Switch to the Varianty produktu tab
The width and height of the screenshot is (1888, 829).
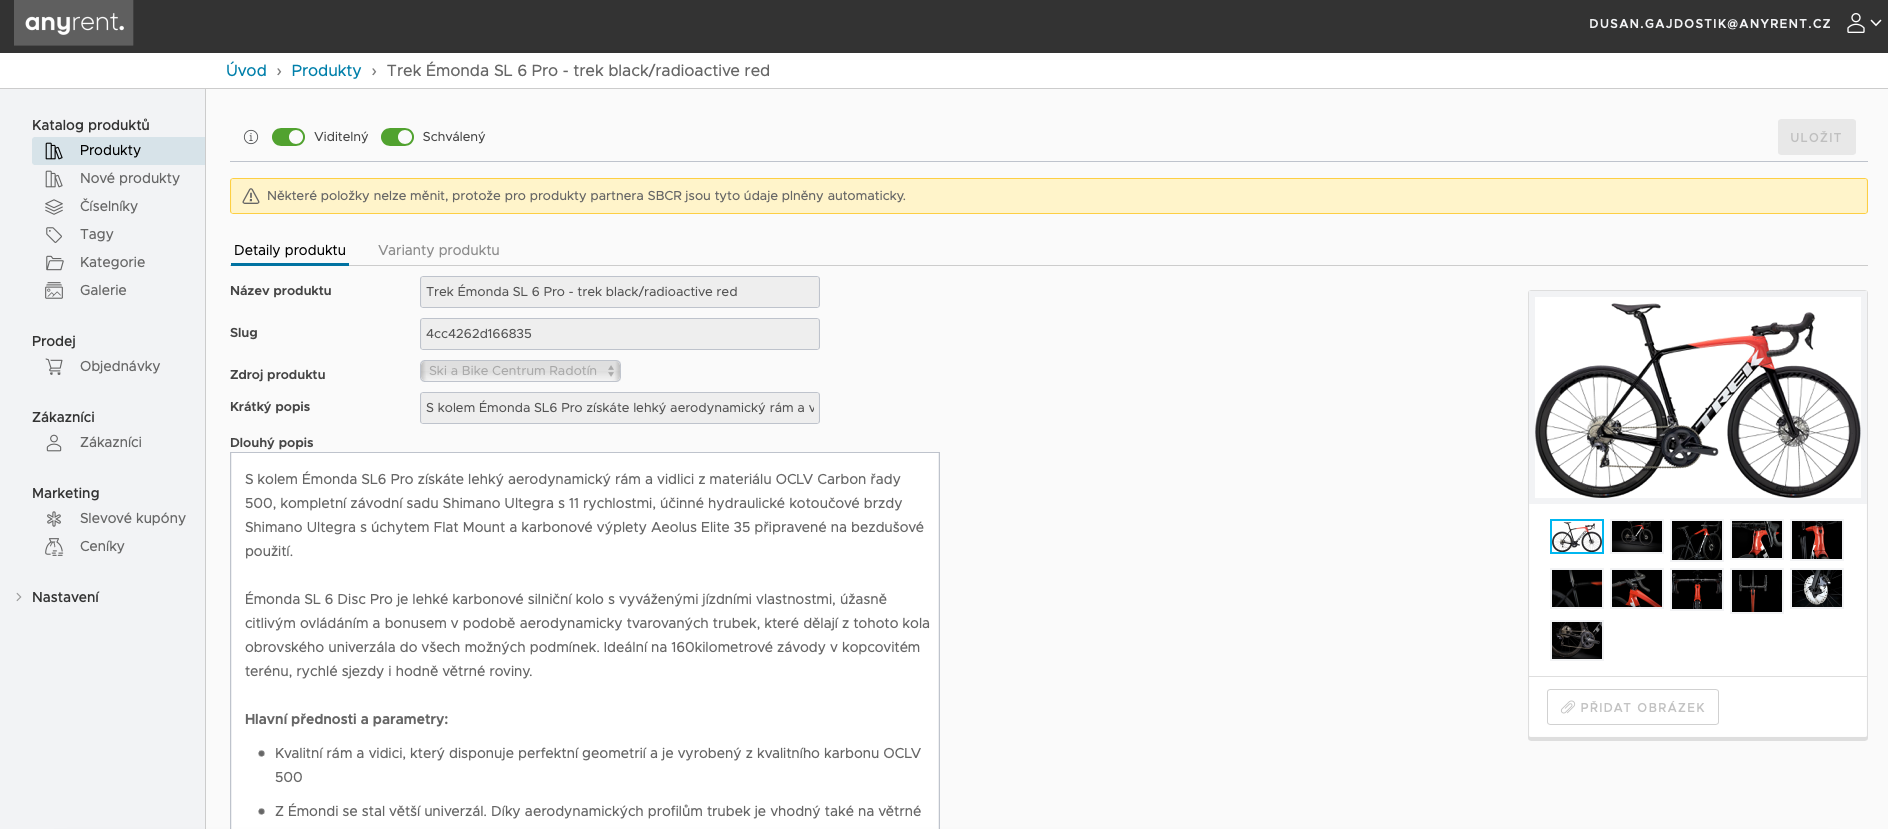(438, 250)
